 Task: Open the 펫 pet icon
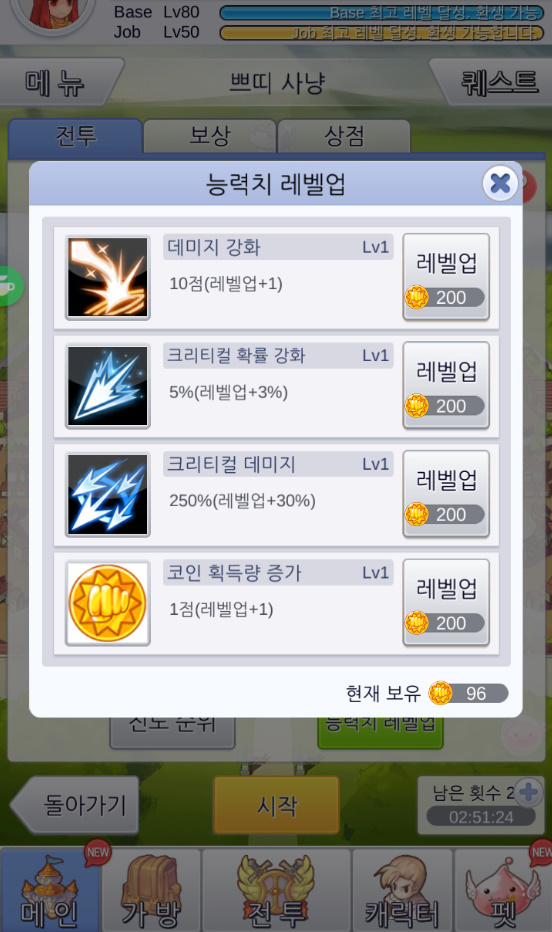tap(503, 890)
